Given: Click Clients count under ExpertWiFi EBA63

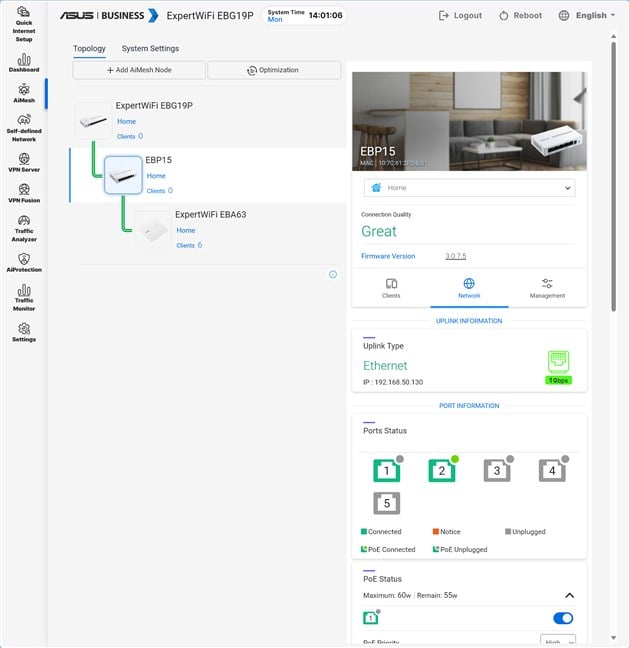Looking at the screenshot, I should tap(189, 245).
